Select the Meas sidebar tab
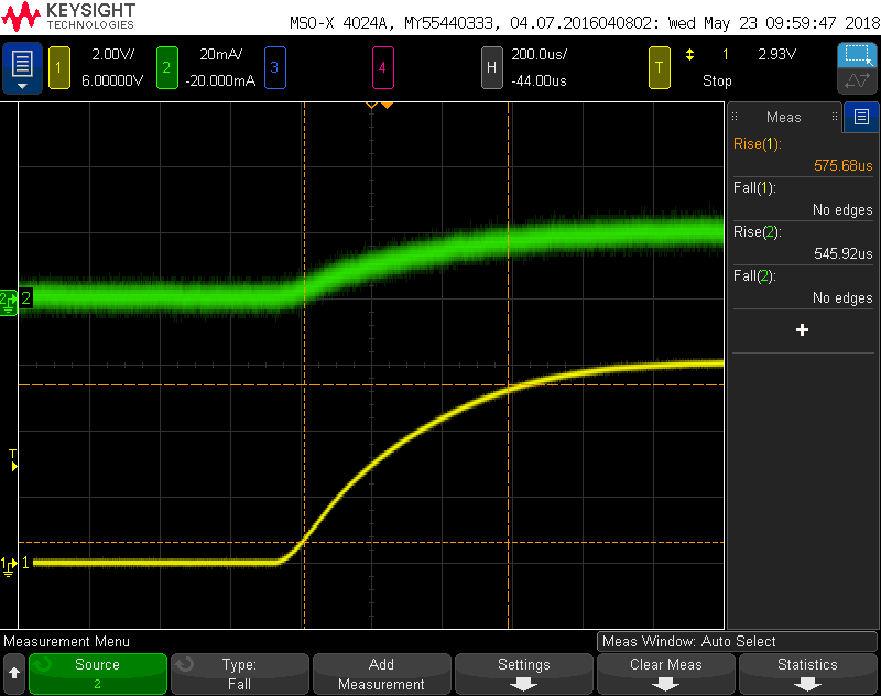The height and width of the screenshot is (696, 881). [x=784, y=117]
